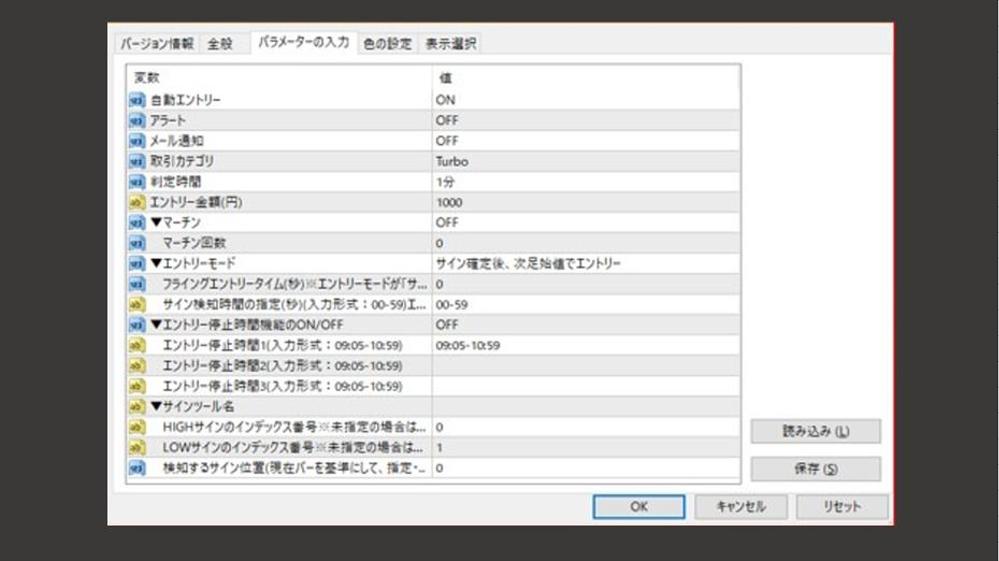Click the icon beside 取引カテゴリ row

click(137, 161)
